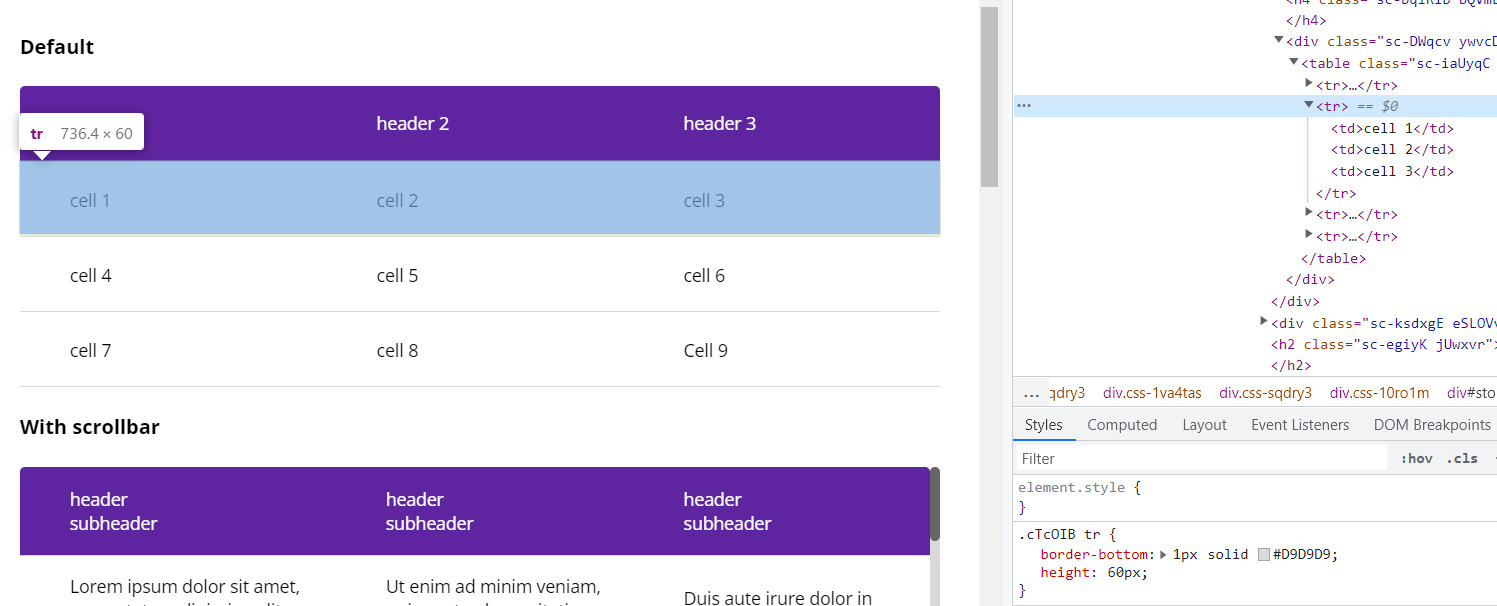Click the page's vertical scrollbar thumb

click(989, 97)
